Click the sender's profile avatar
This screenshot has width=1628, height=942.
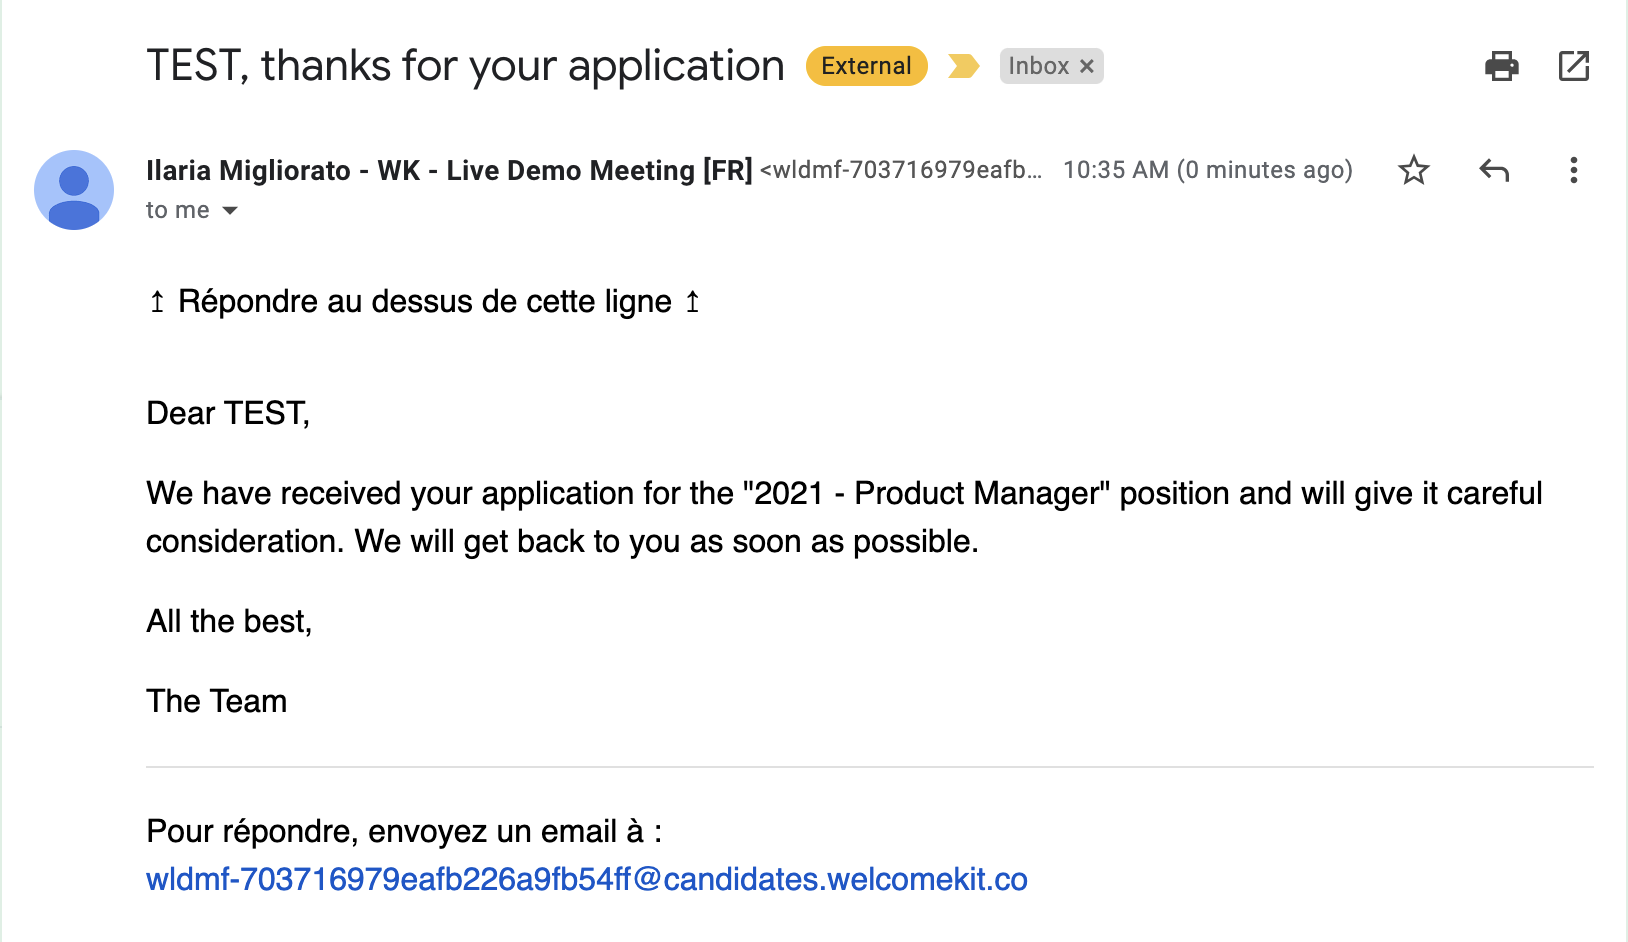pyautogui.click(x=74, y=190)
